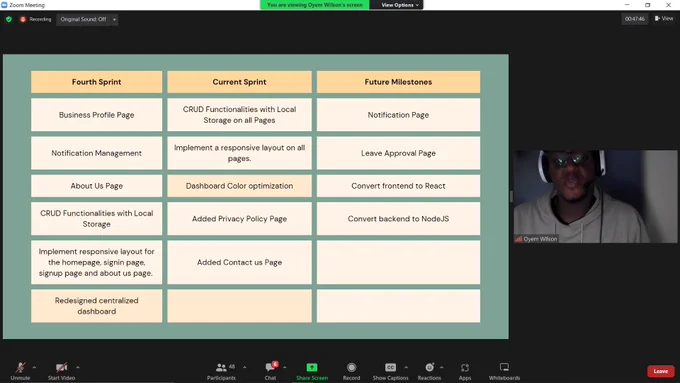
Task: Toggle Original Sound: Off button
Action: [x=83, y=19]
